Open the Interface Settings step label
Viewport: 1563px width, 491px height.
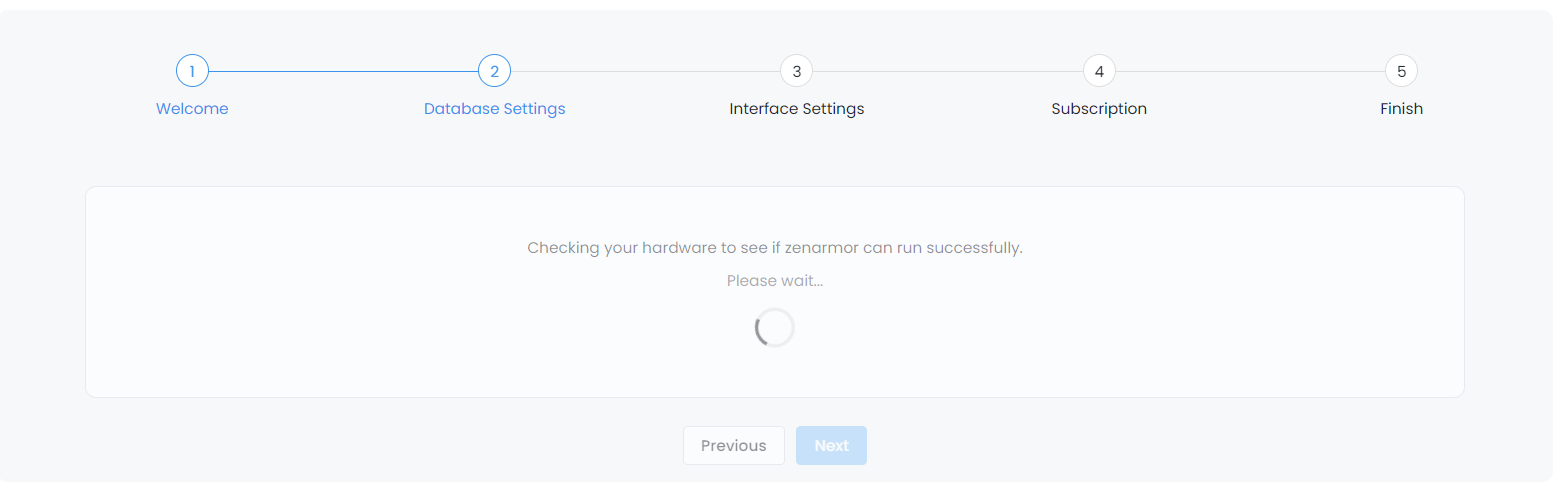(796, 109)
